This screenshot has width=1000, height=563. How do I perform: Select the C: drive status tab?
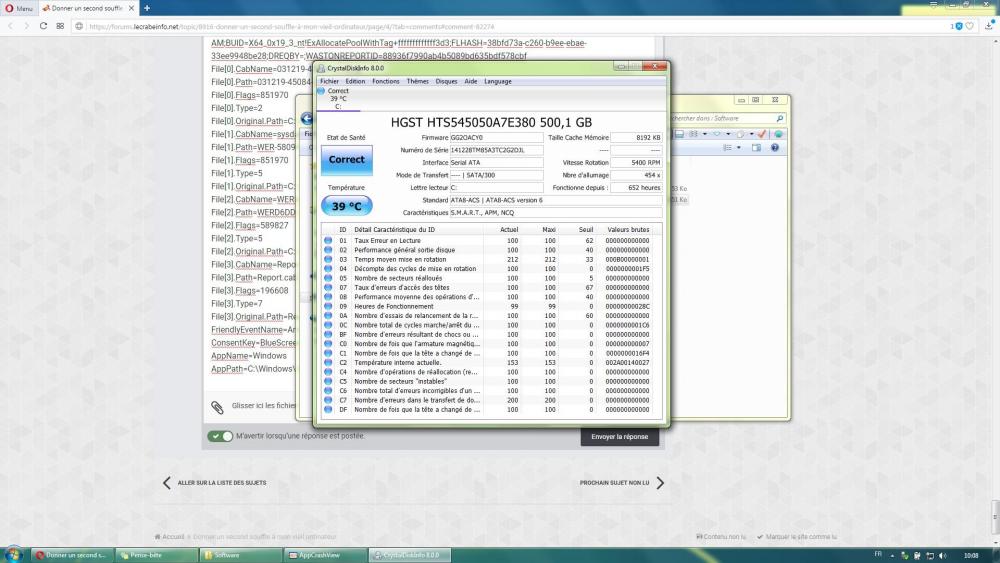[338, 98]
